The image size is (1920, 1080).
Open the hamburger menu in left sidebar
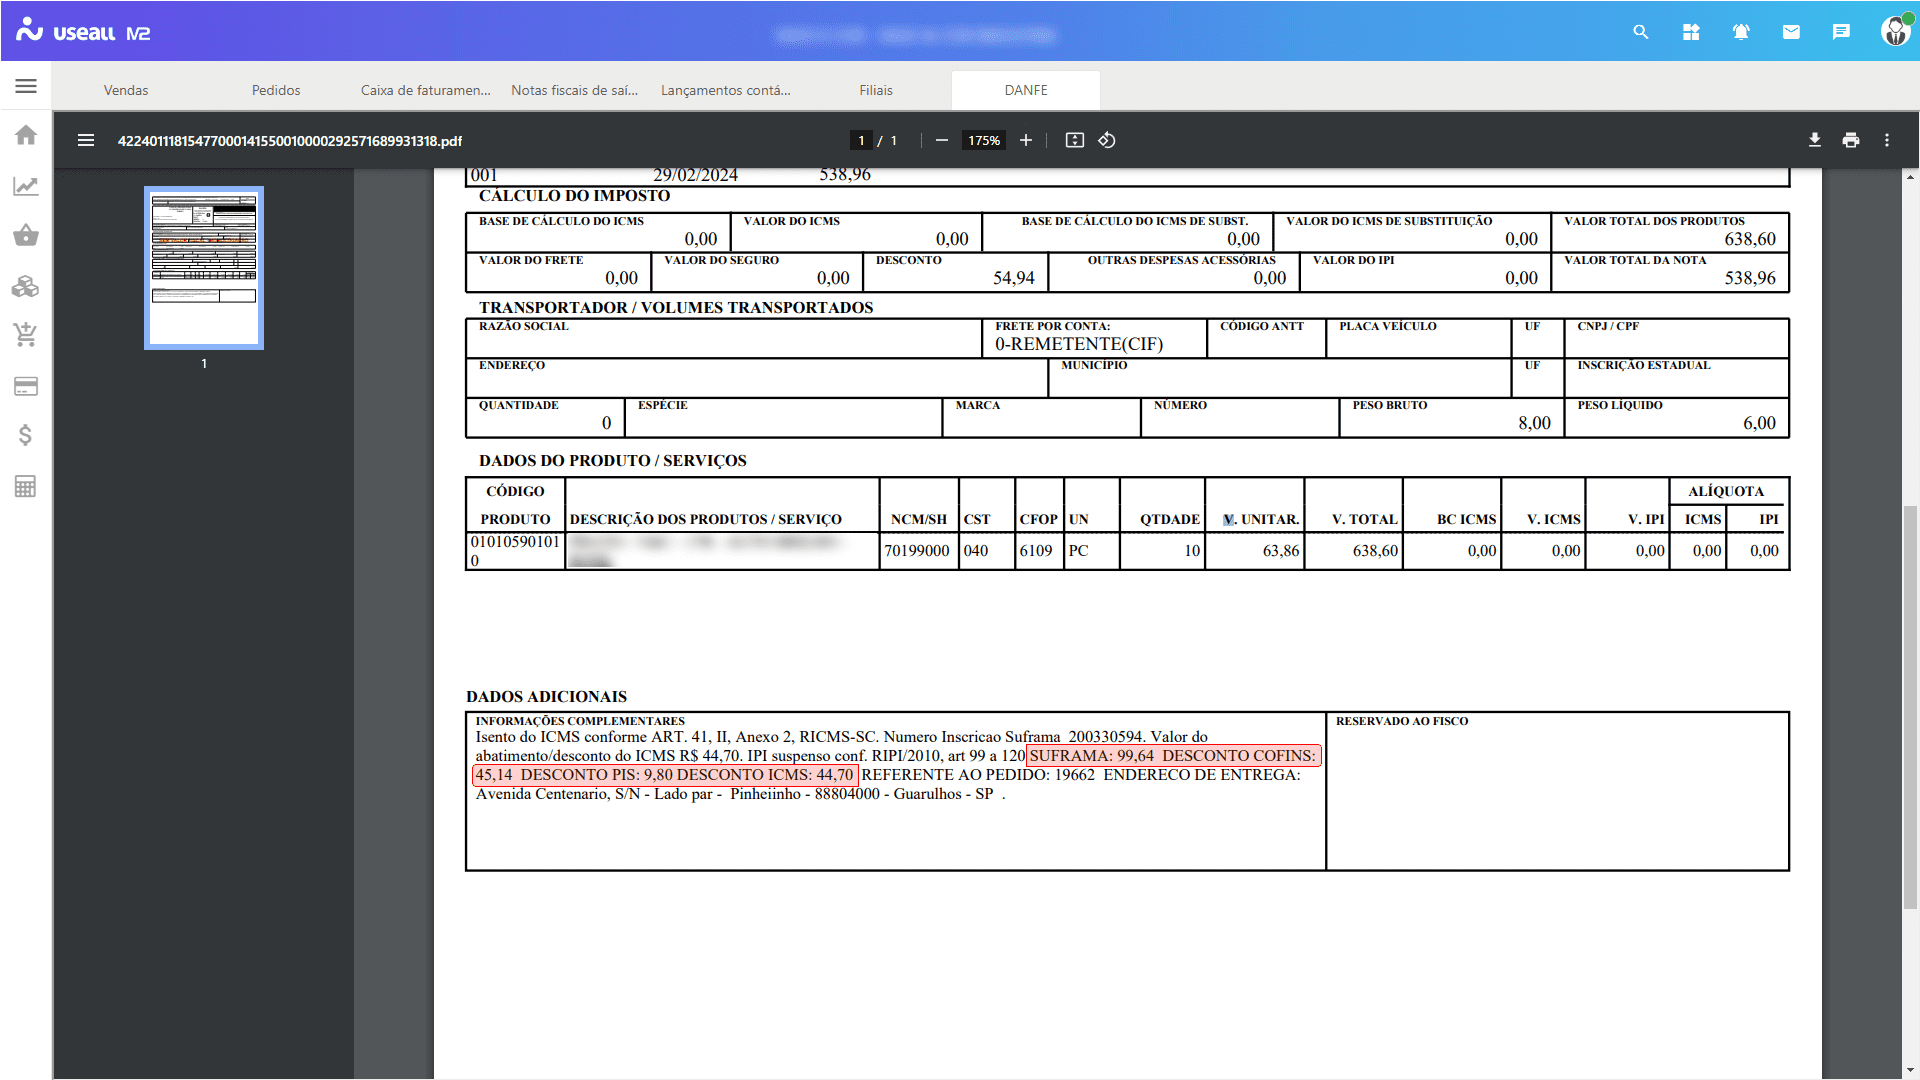point(26,87)
